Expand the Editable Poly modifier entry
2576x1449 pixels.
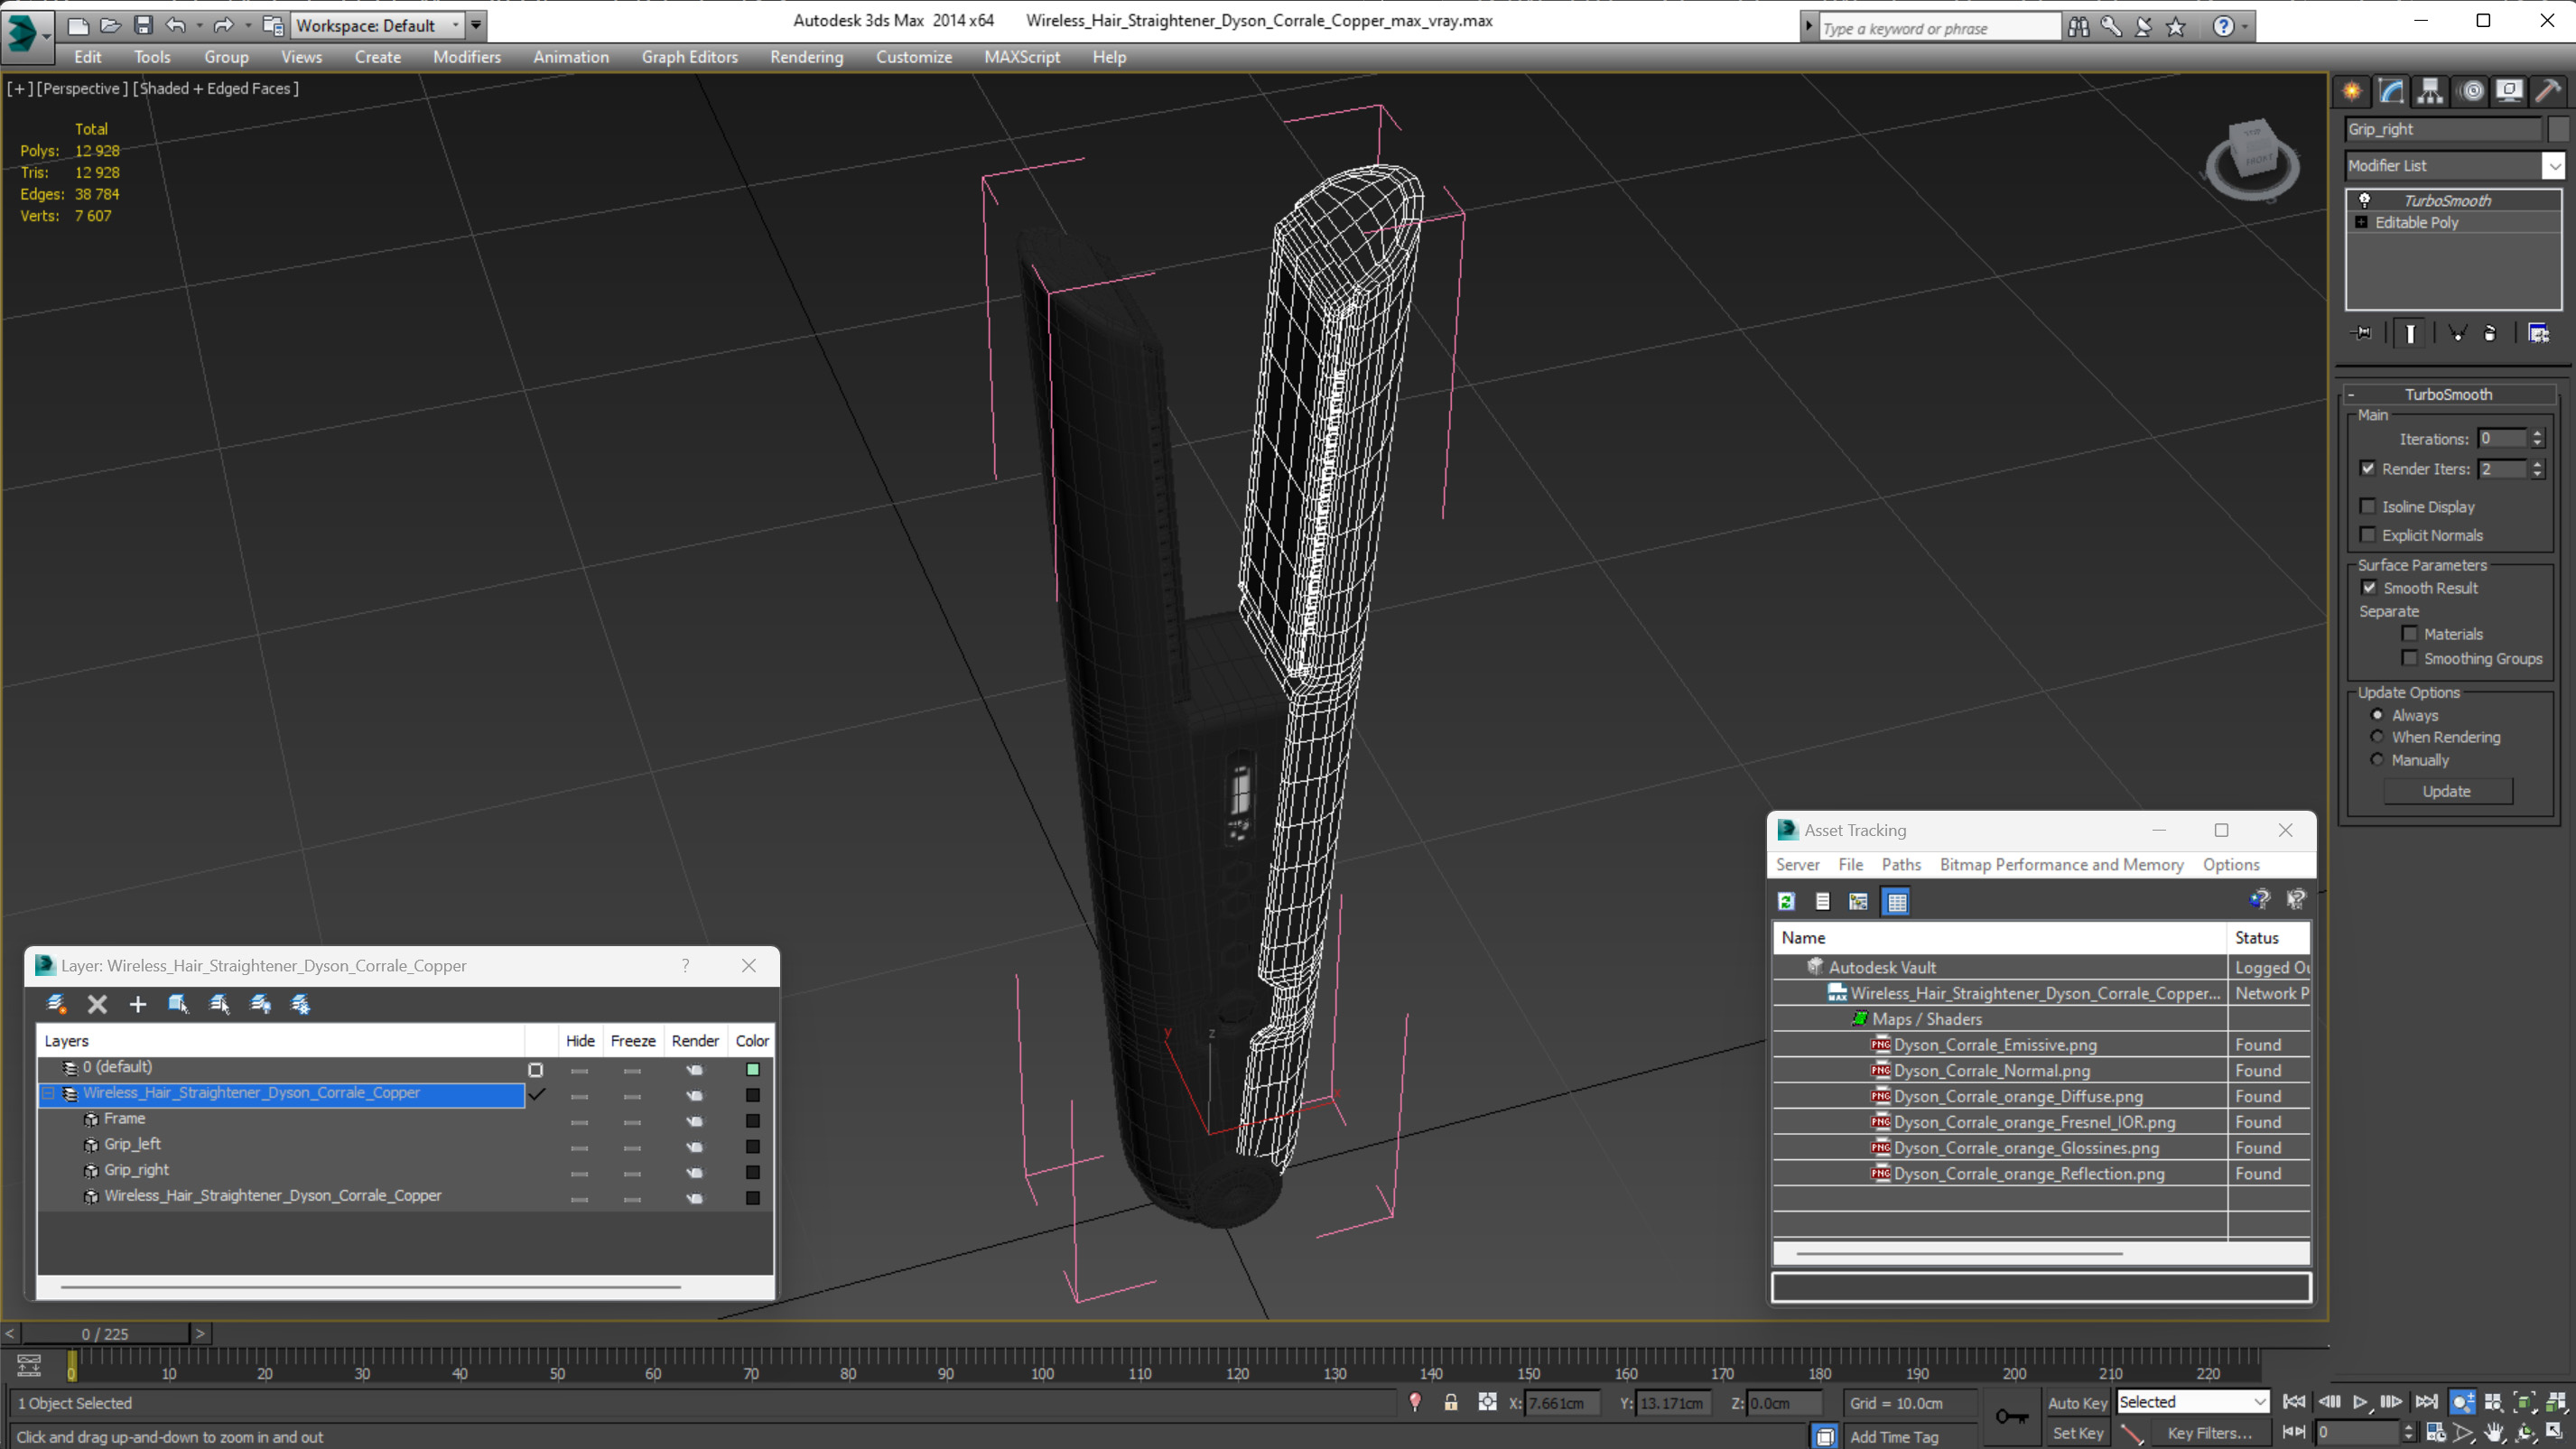pyautogui.click(x=2362, y=222)
